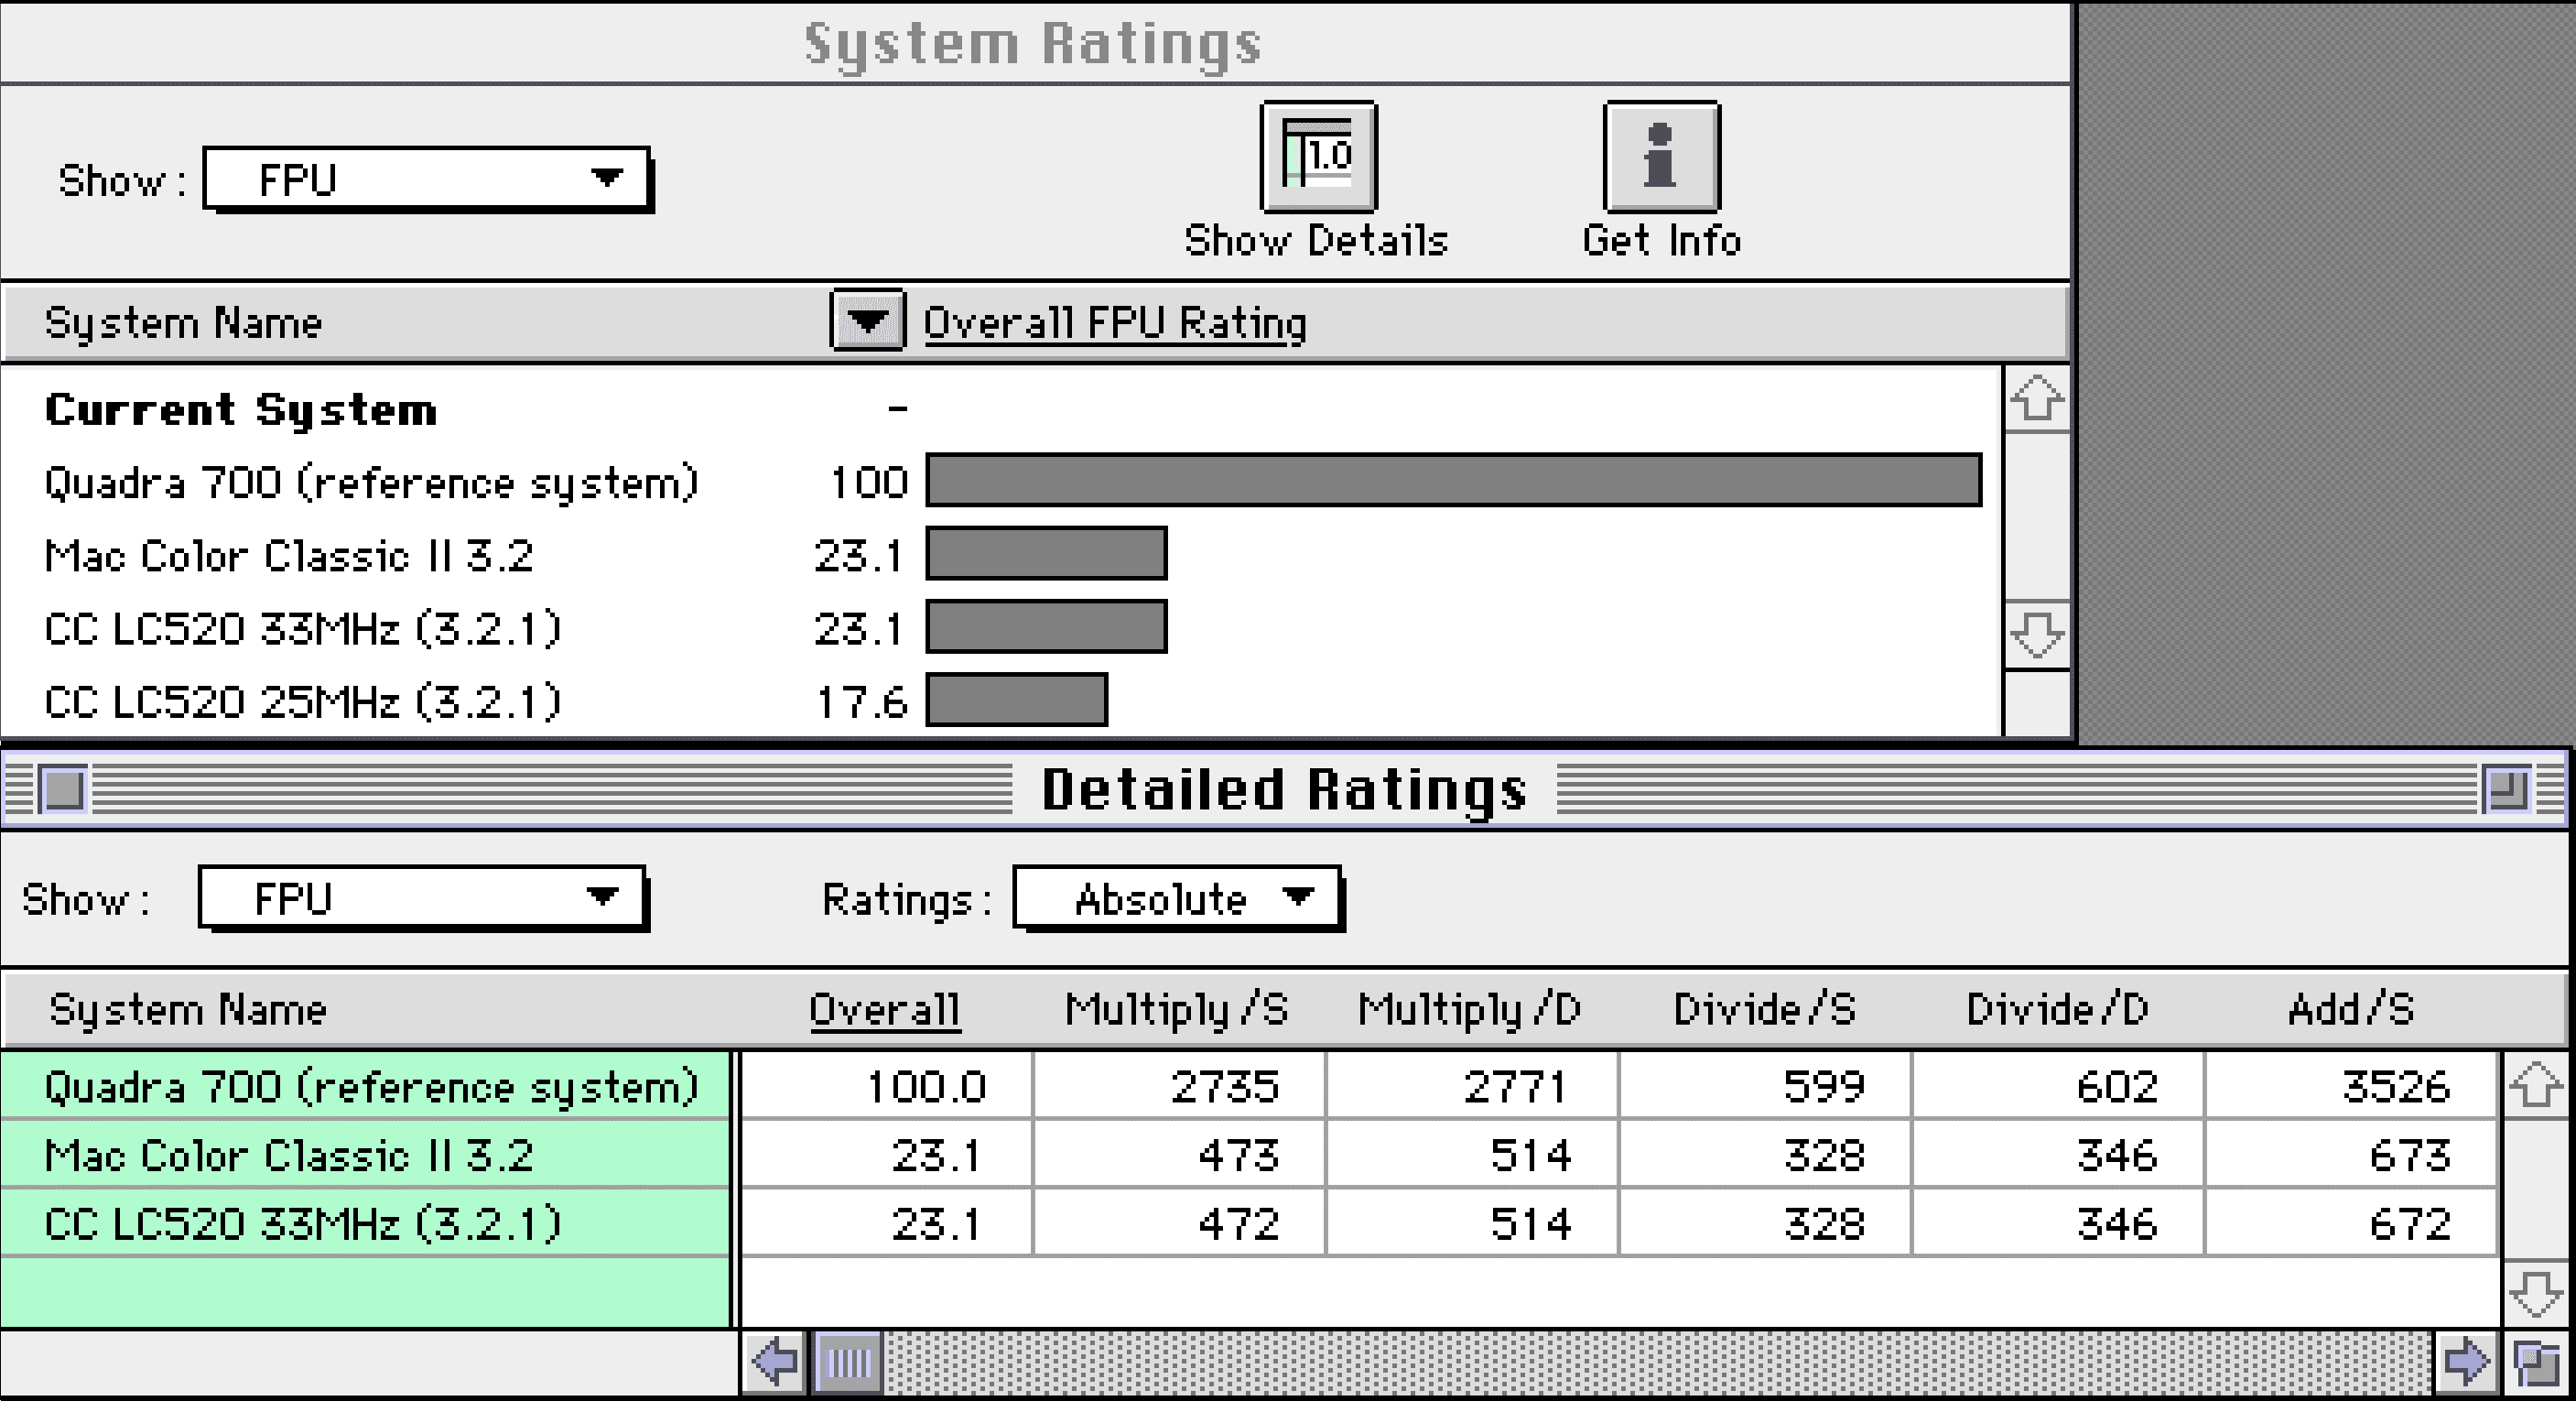Click Detailed Ratings vertical scroll up arrow
Screen dimensions: 2576x1401
pos(2535,1086)
